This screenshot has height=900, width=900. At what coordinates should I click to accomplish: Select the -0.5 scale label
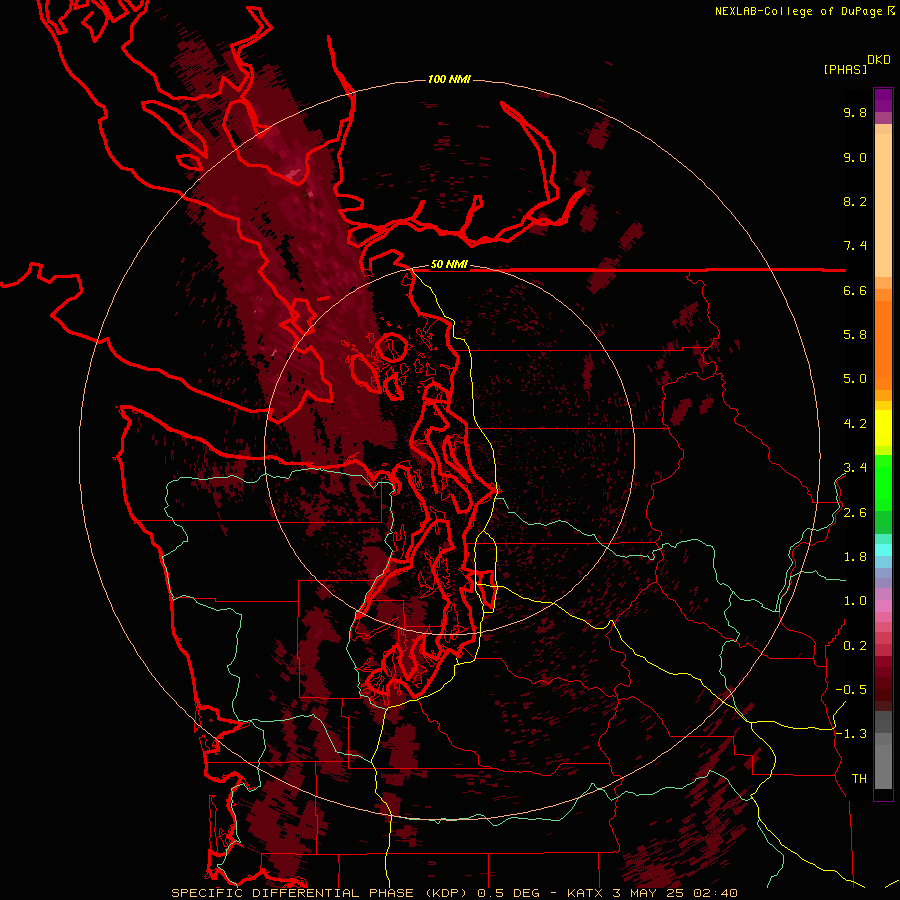851,690
